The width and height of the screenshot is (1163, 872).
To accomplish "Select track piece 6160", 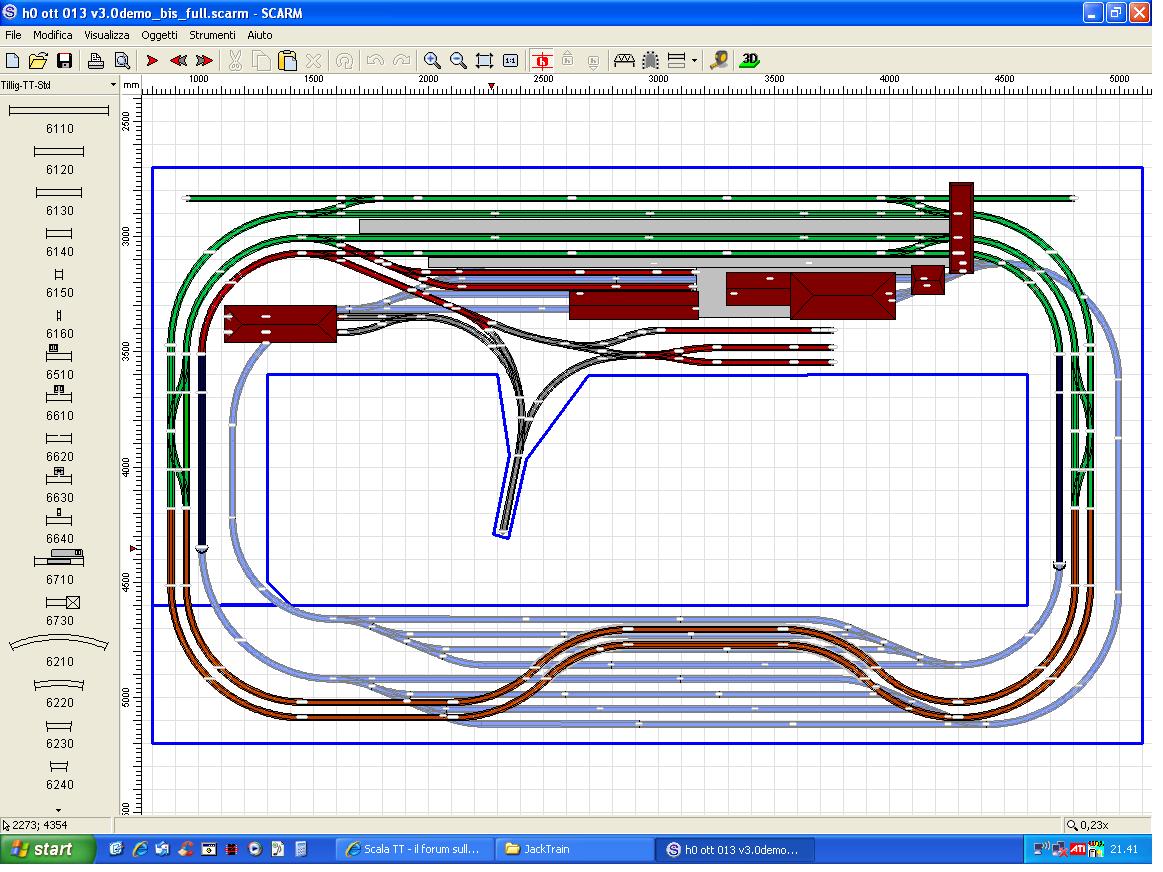I will click(59, 324).
